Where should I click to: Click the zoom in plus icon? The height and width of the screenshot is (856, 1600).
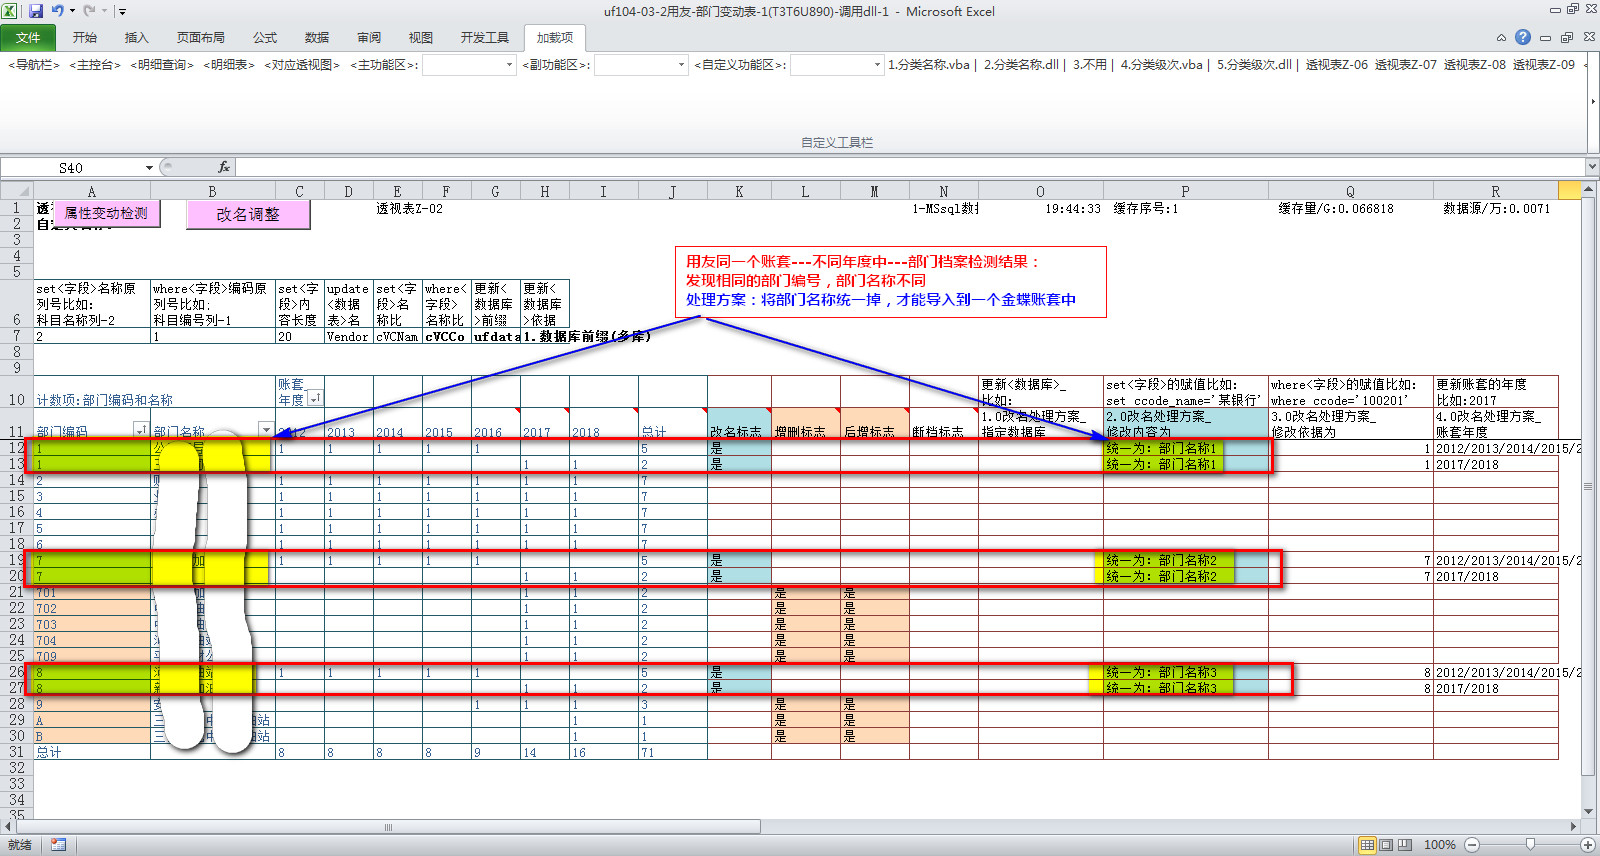1587,845
